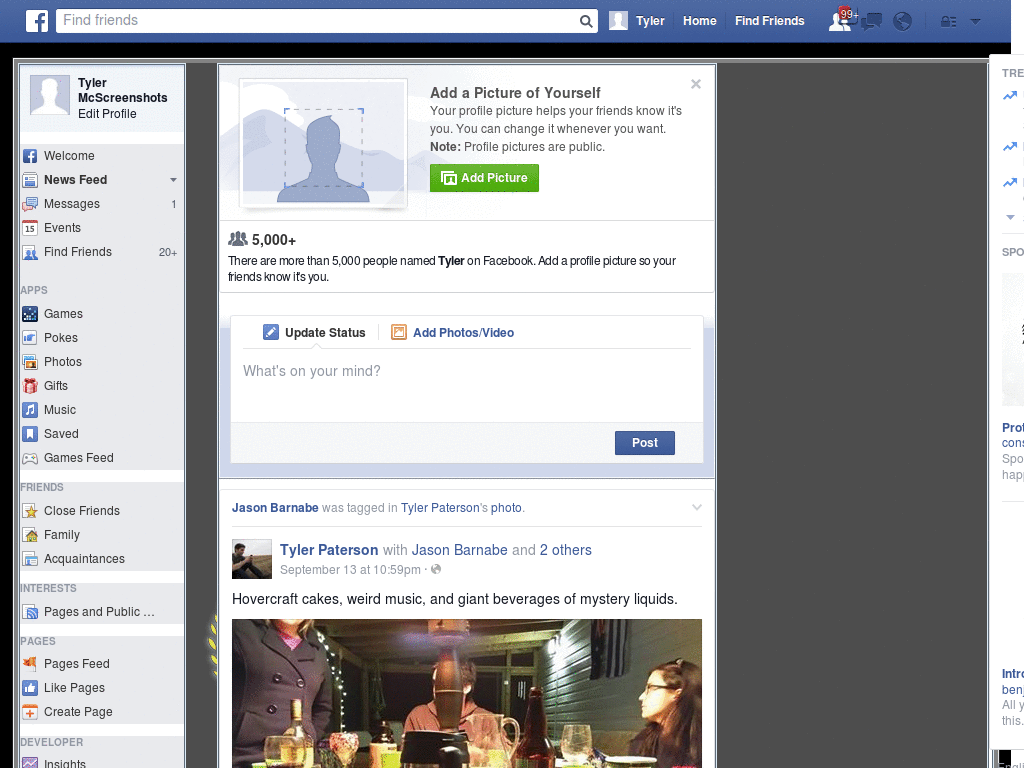
Task: Click the 'photo' link in story header
Action: point(506,507)
